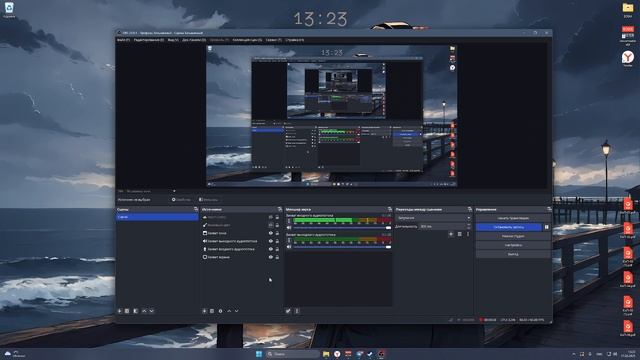
Task: Show the brush-icon color source via eye toggle
Action: coord(270,225)
